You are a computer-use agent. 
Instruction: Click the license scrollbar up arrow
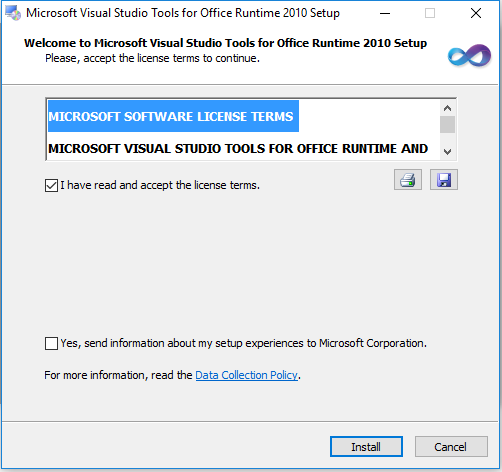pyautogui.click(x=447, y=108)
